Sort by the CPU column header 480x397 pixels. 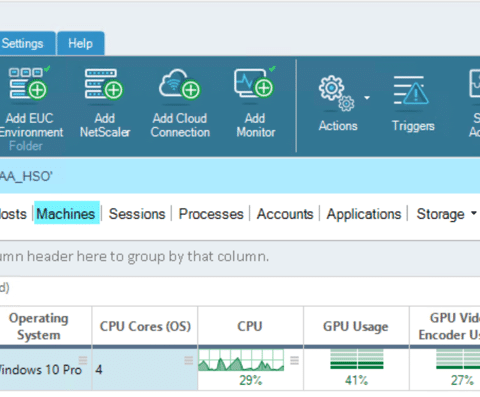point(250,326)
